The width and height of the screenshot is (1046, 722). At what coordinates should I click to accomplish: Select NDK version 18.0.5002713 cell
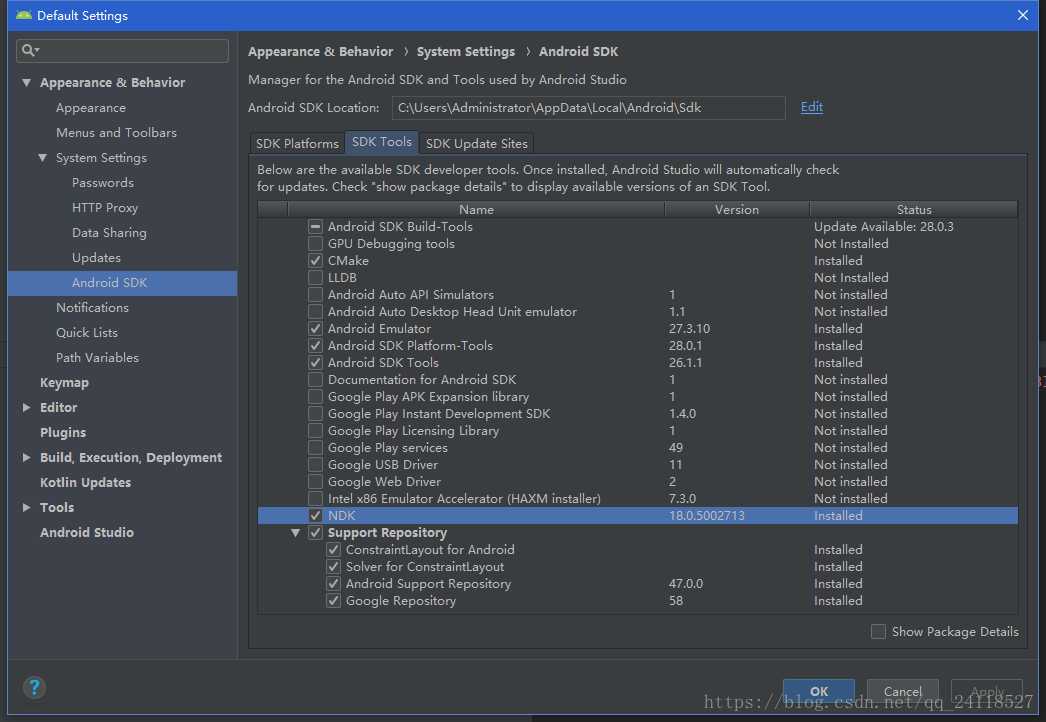coord(706,516)
